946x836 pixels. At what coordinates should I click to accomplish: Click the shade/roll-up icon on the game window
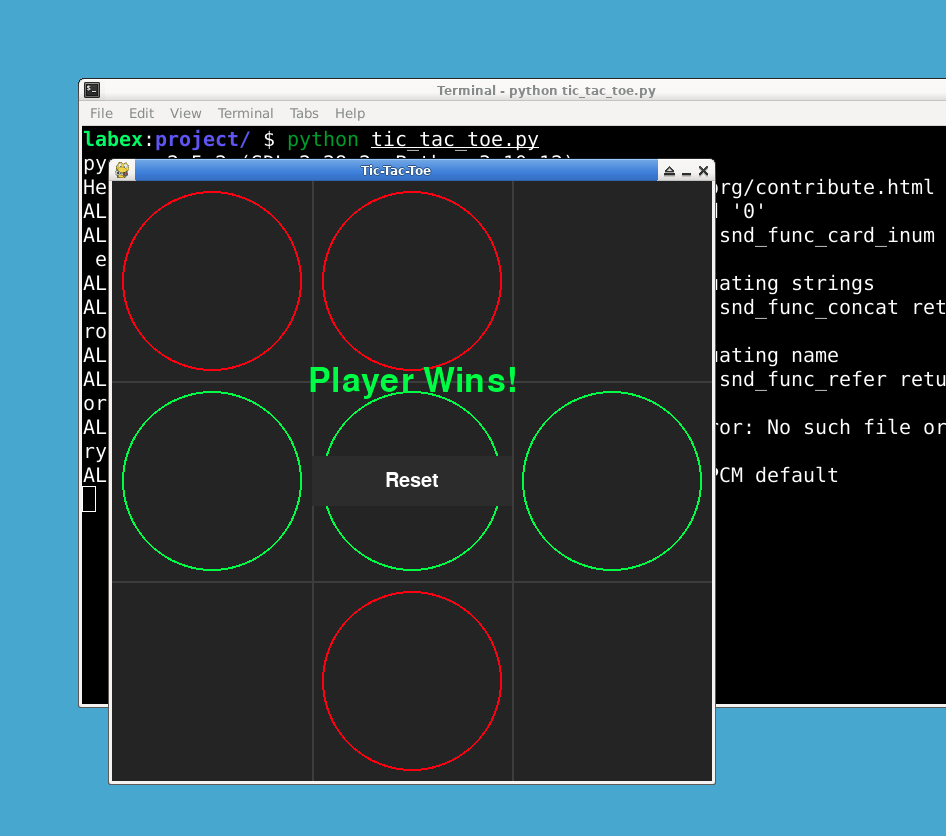tap(669, 170)
